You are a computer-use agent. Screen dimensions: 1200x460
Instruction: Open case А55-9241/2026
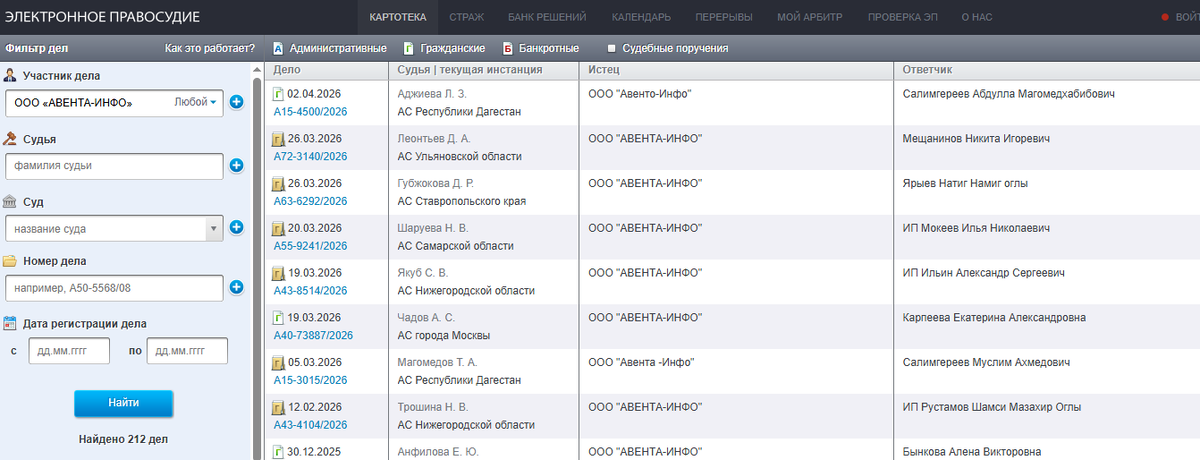click(311, 246)
